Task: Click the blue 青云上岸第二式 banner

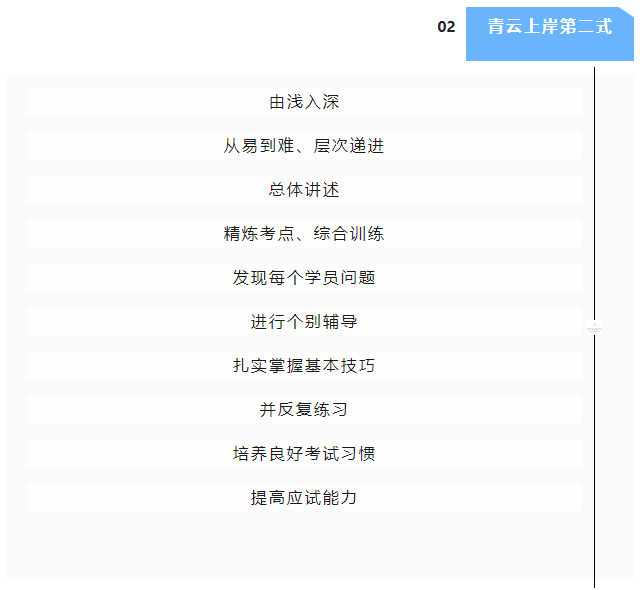Action: (x=550, y=34)
